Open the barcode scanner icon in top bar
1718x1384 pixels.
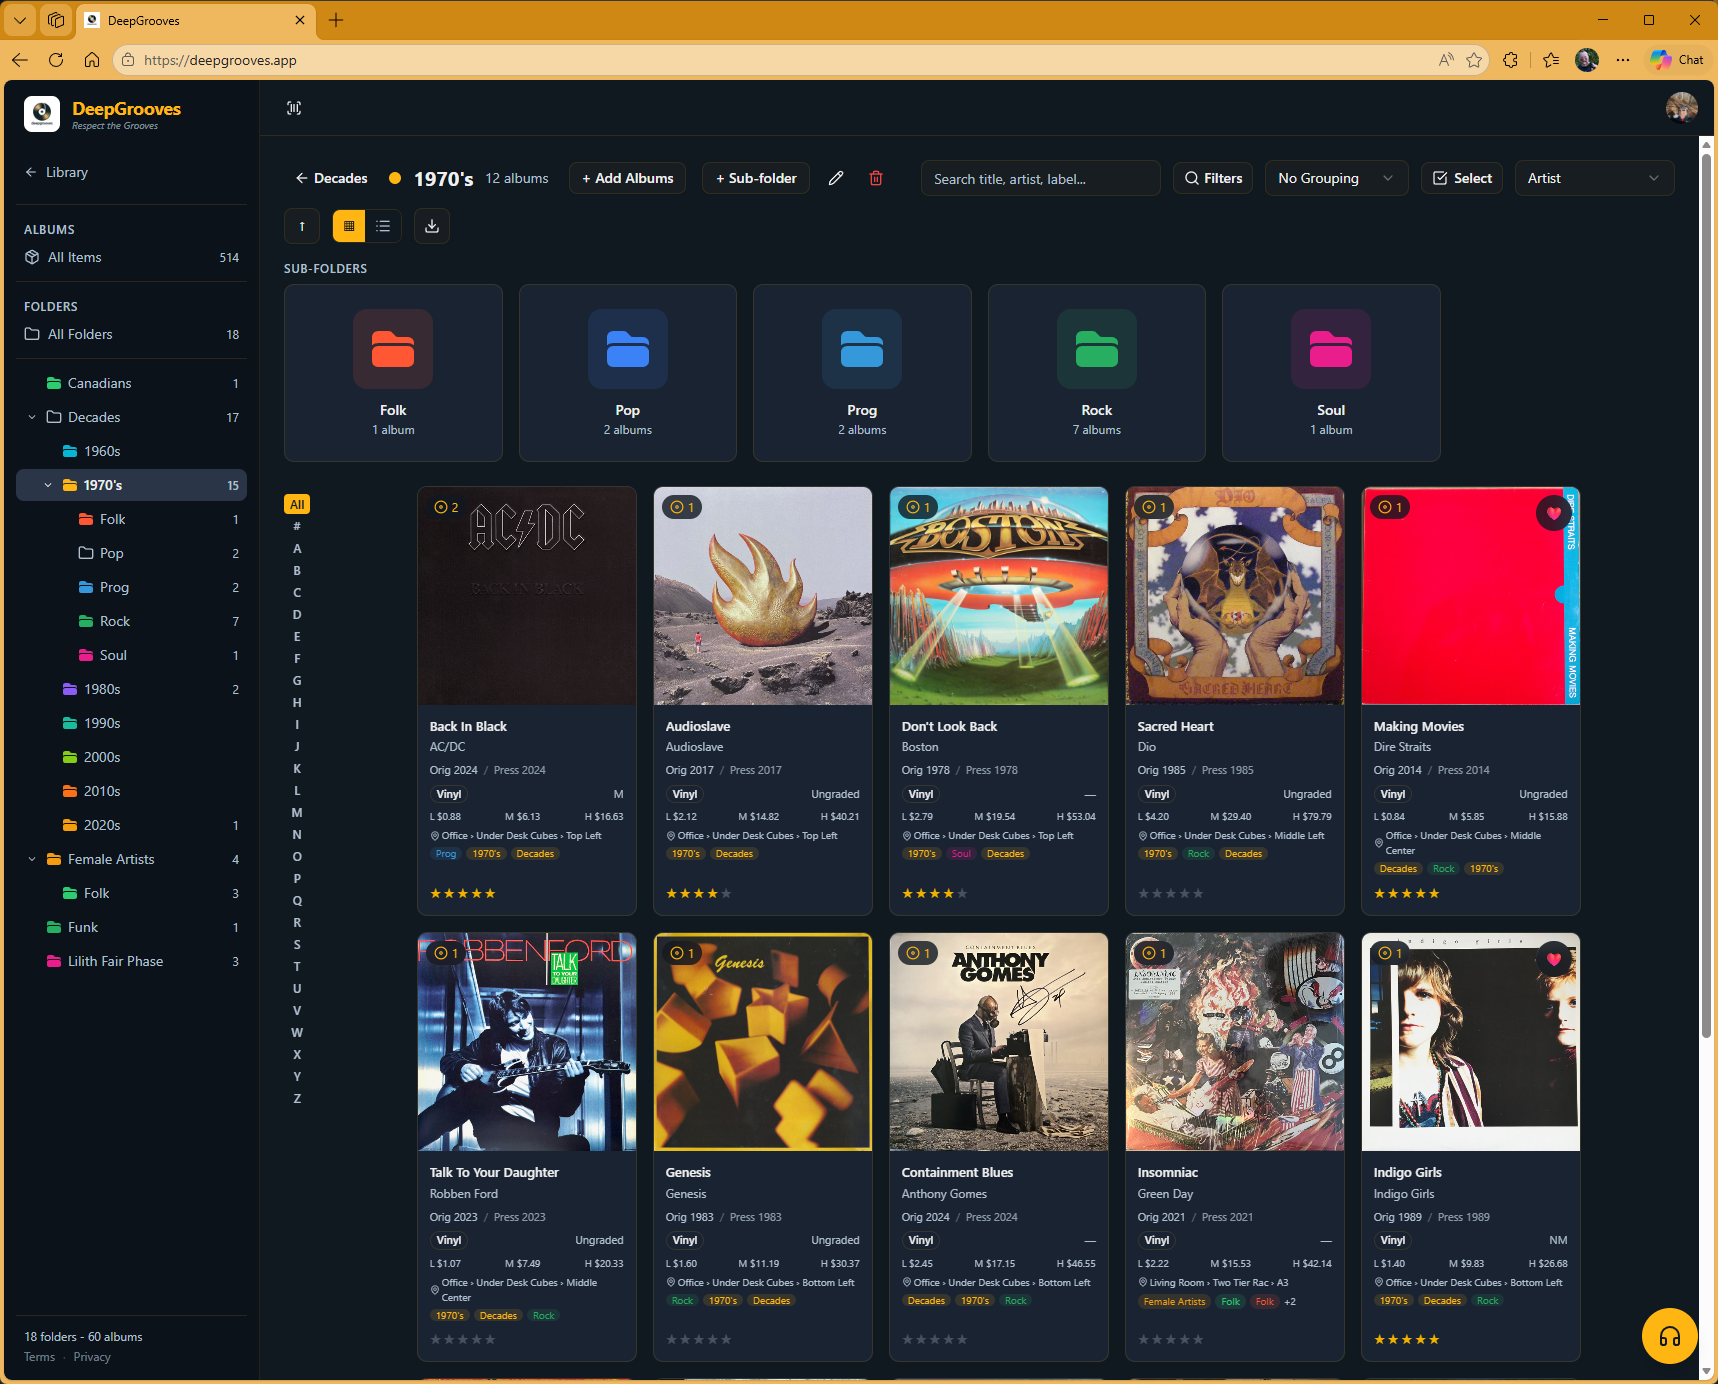point(294,108)
